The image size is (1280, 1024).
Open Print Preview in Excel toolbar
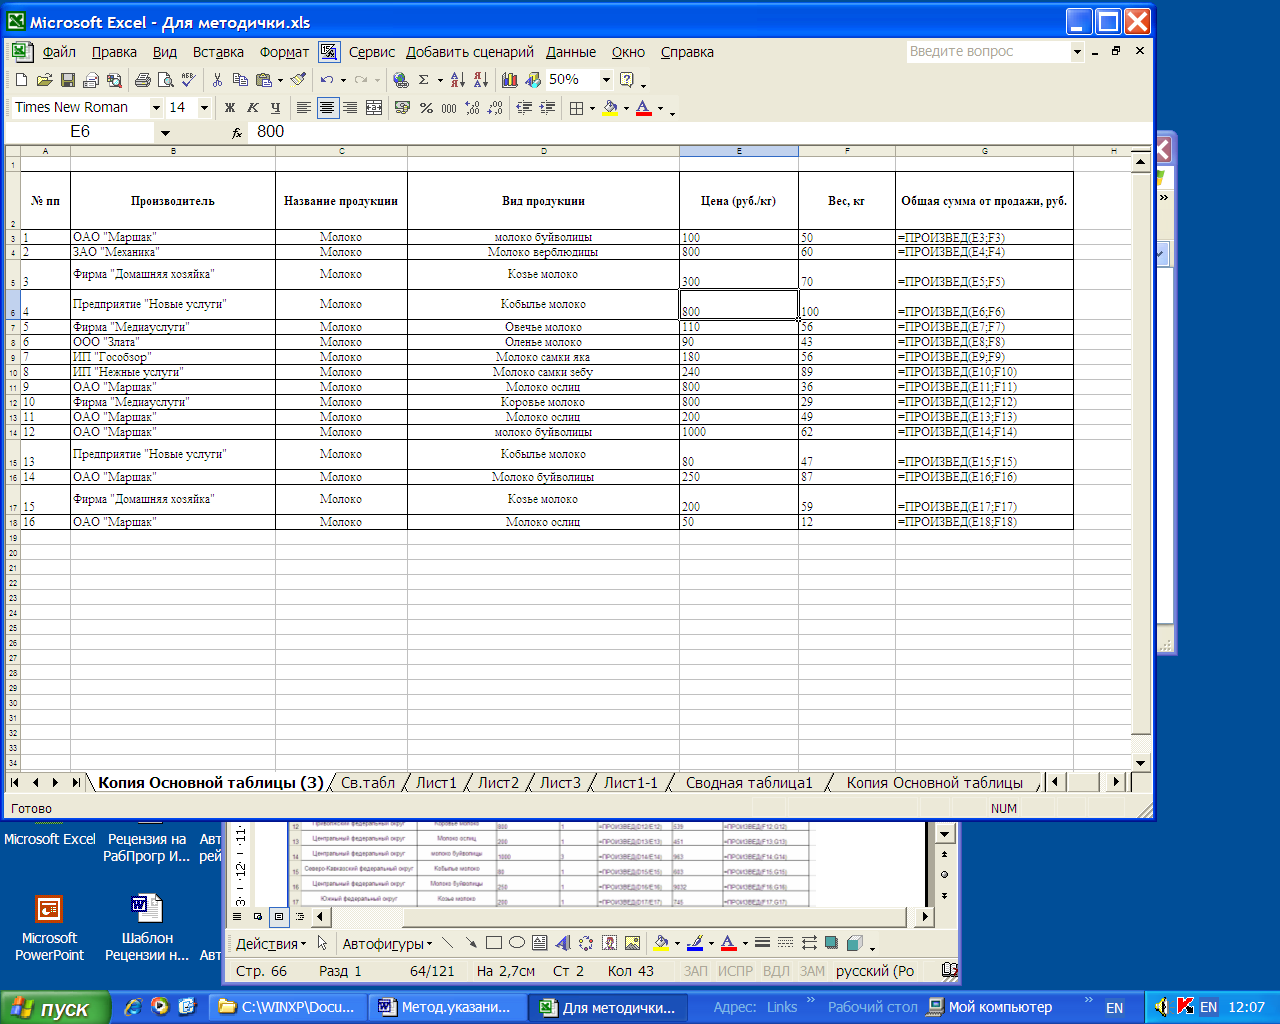tap(165, 80)
